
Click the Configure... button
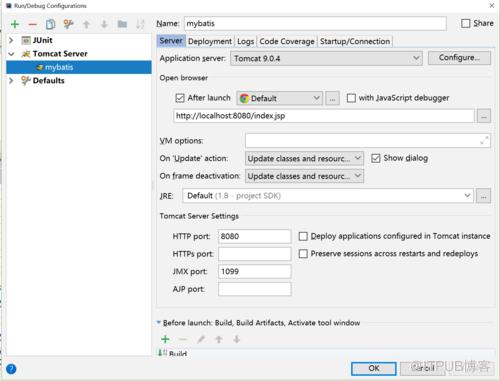459,58
